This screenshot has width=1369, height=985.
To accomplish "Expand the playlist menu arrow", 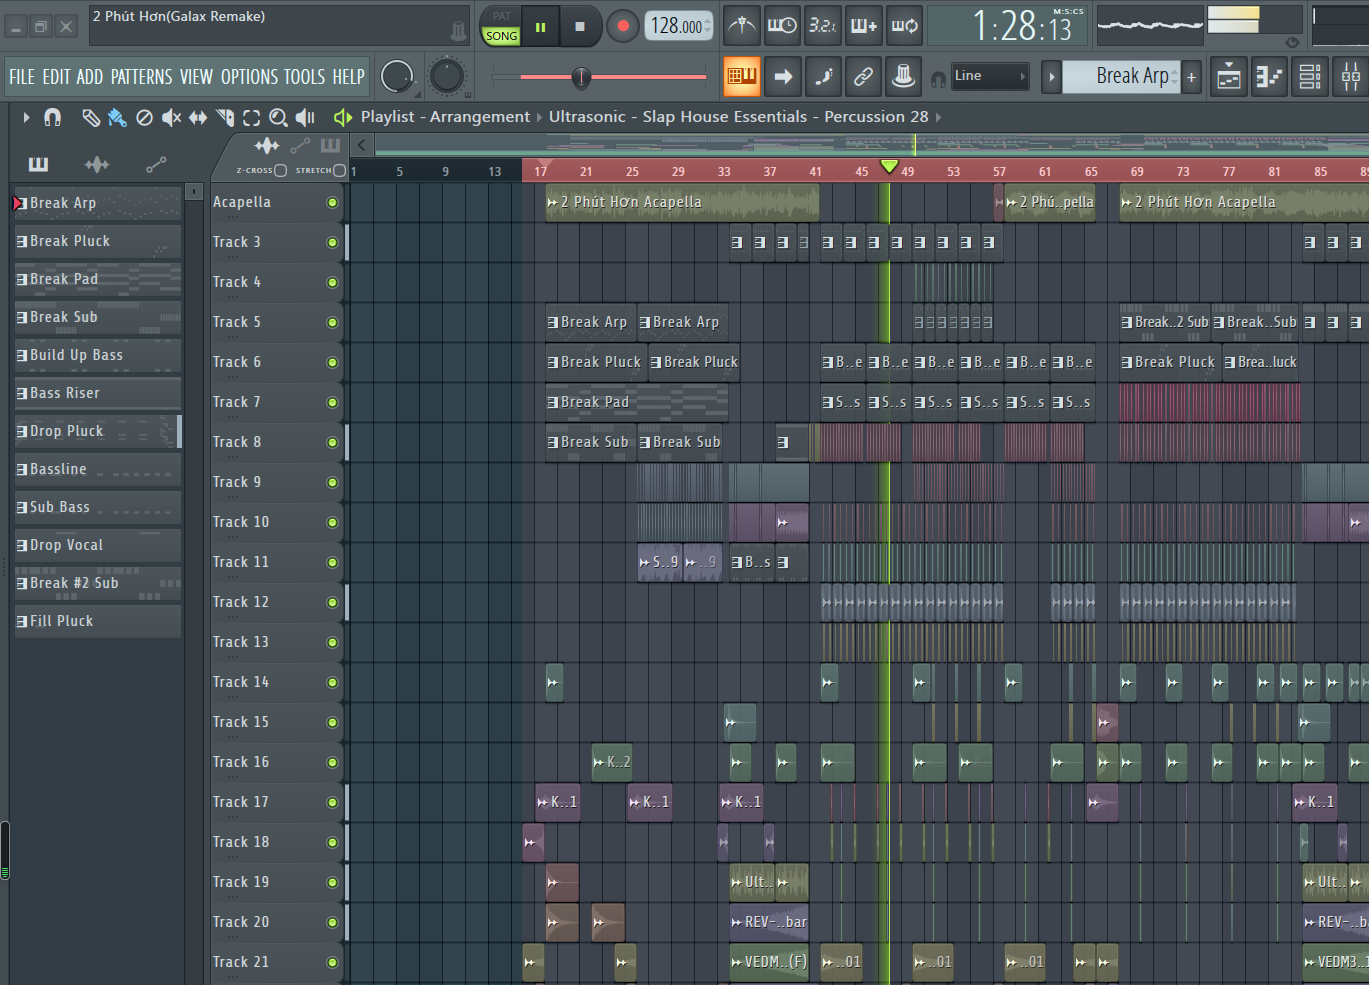I will tap(26, 118).
